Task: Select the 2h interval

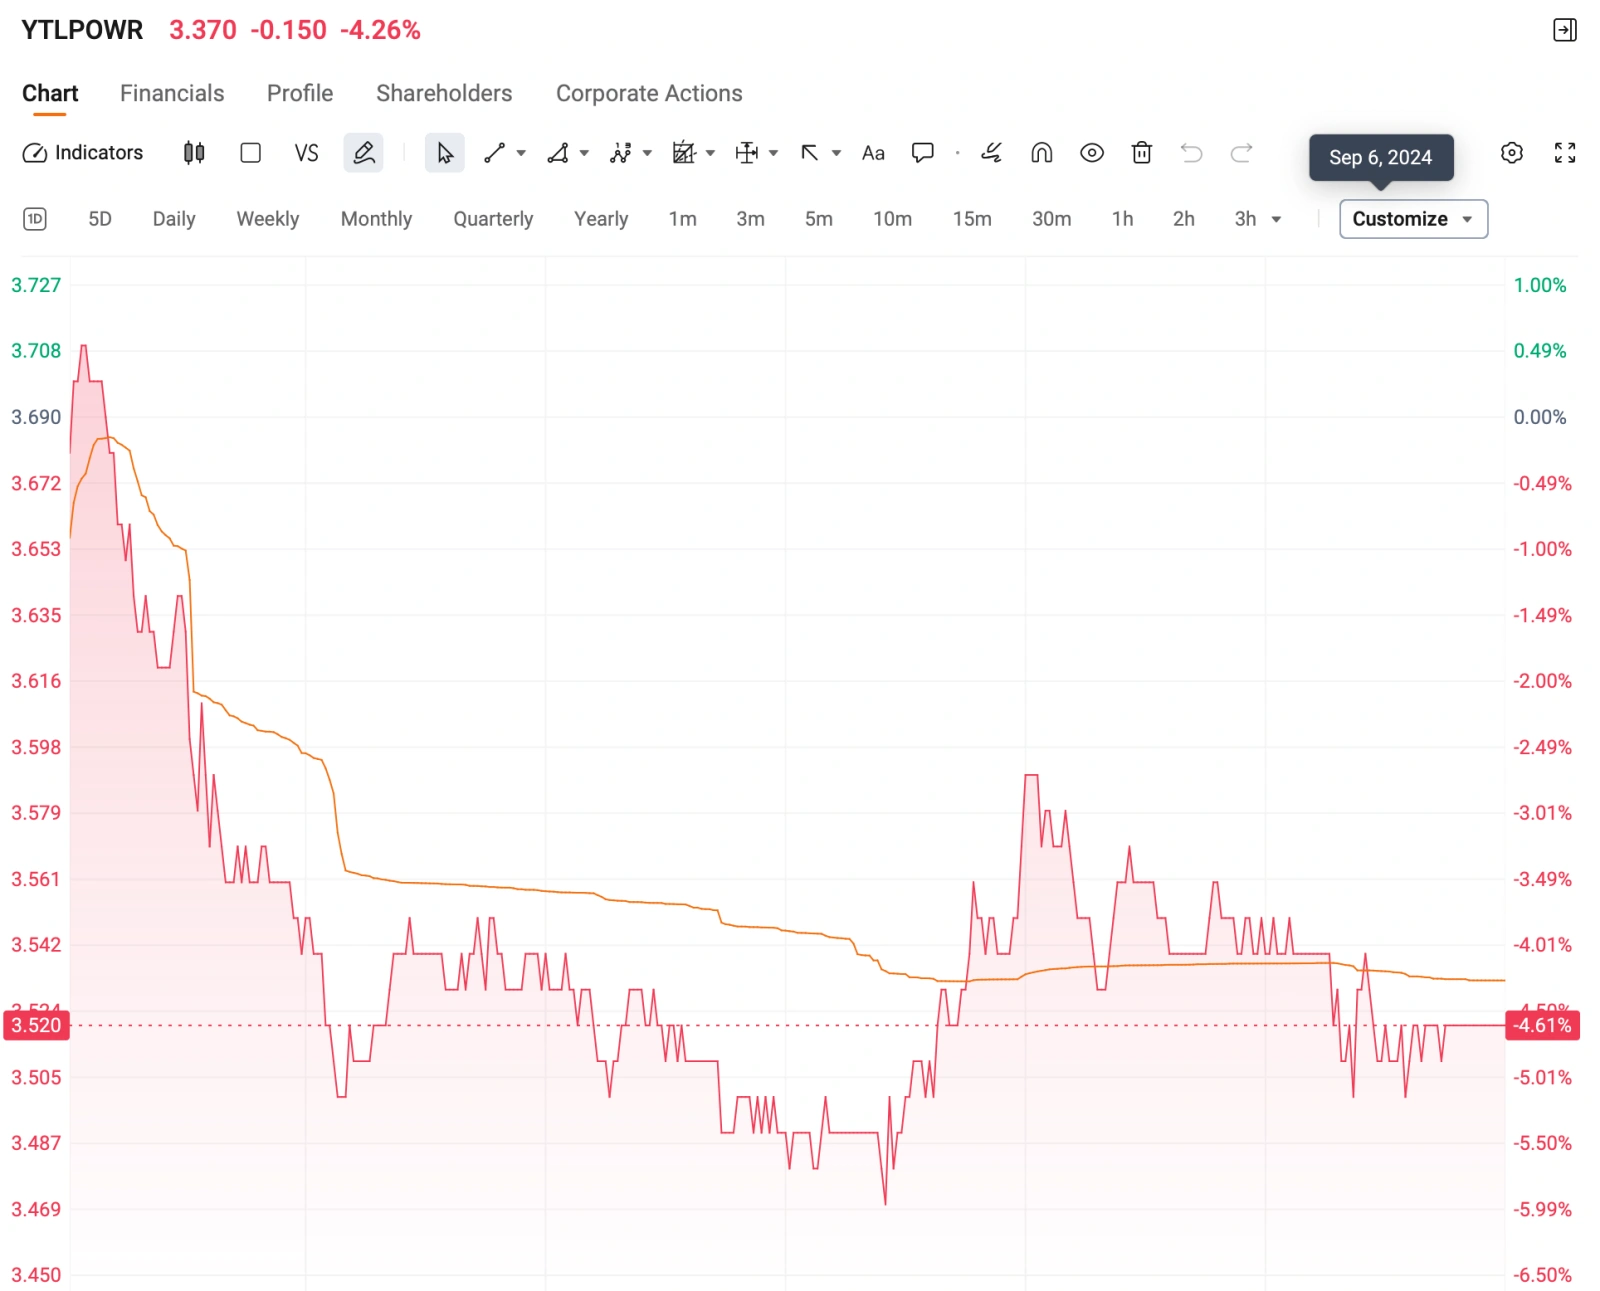Action: pyautogui.click(x=1184, y=219)
